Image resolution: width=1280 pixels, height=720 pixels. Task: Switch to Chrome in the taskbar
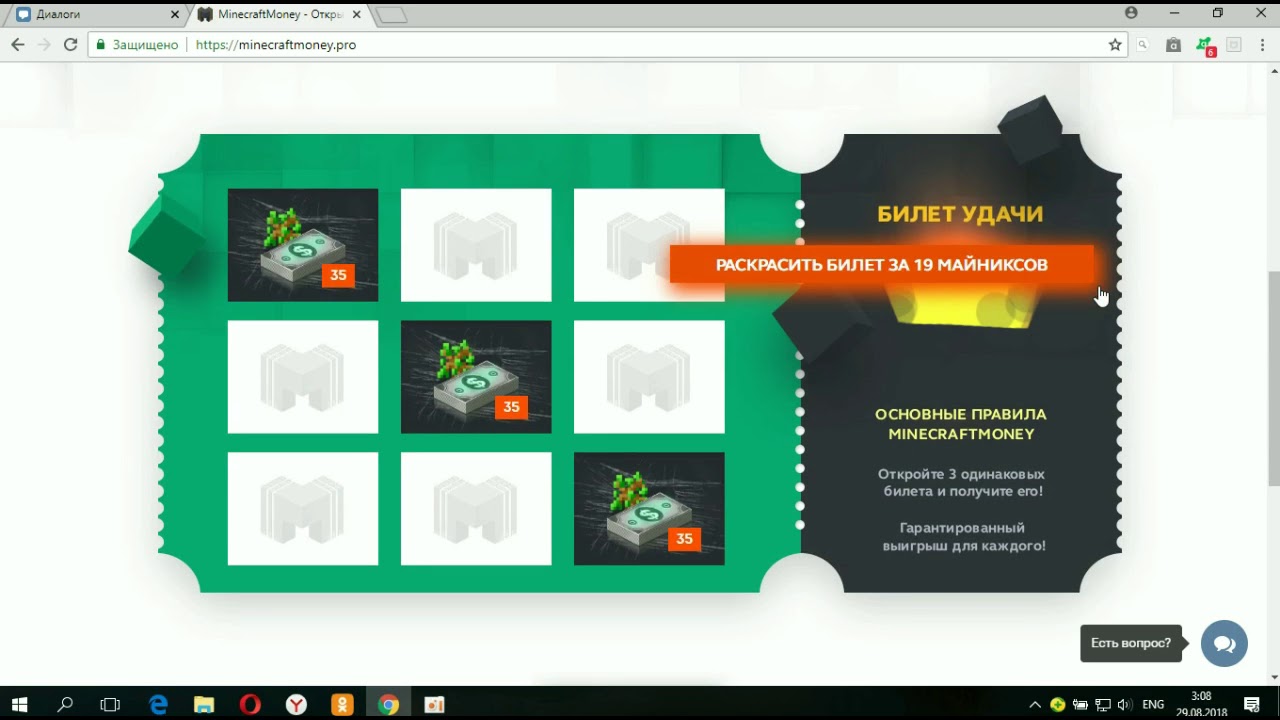pos(388,704)
